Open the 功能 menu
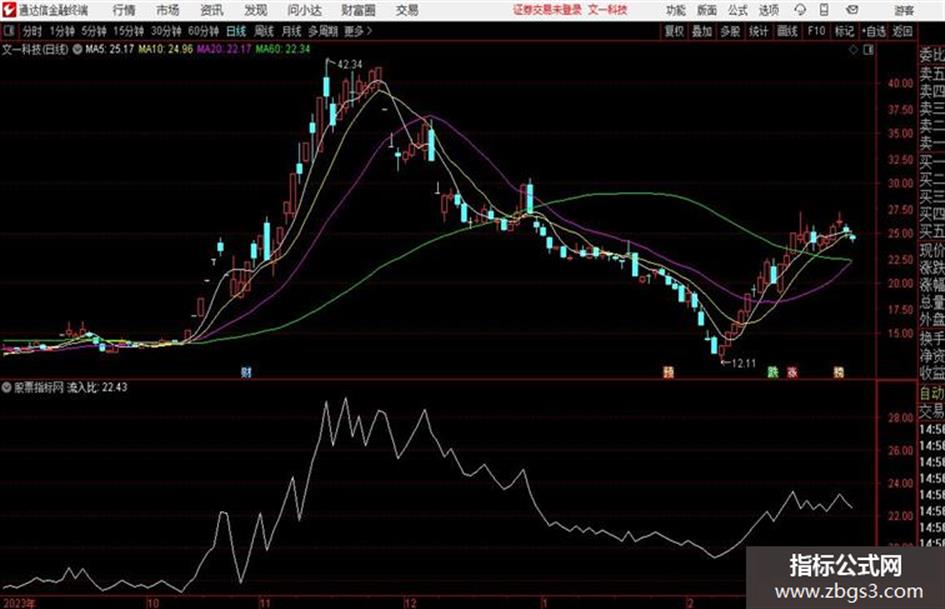 pyautogui.click(x=676, y=10)
